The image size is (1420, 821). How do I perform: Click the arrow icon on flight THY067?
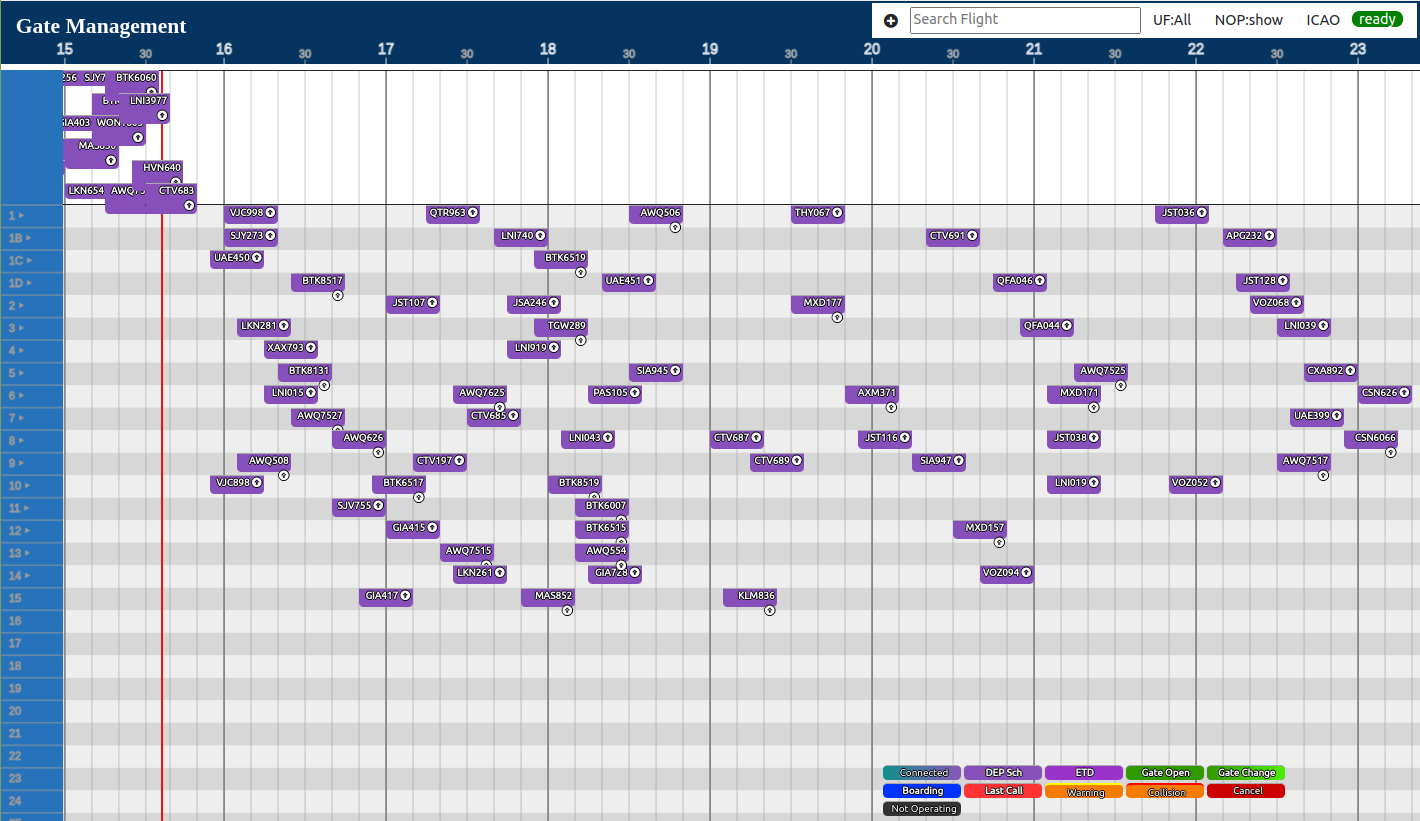tap(837, 213)
